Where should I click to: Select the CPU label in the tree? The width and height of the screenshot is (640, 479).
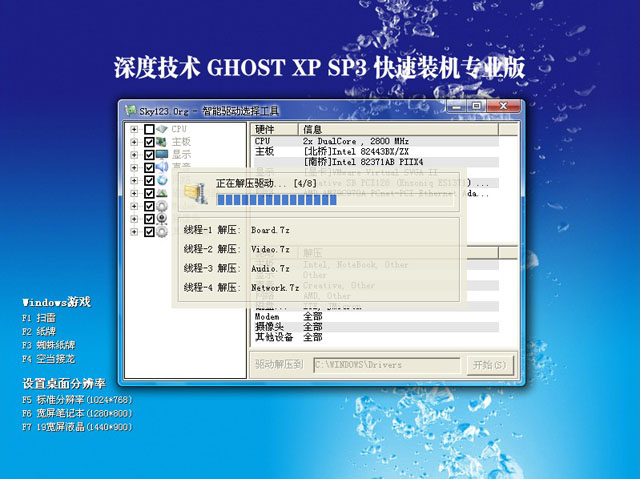coord(179,129)
